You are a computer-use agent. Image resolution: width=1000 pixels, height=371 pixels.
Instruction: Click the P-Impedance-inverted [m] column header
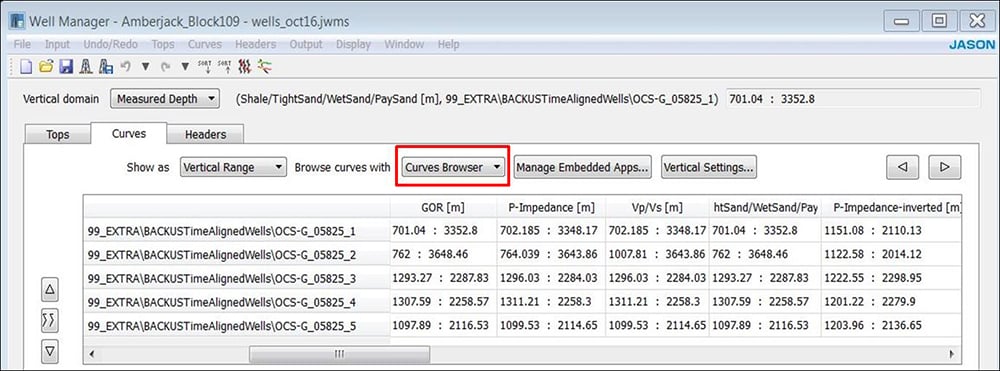[890, 208]
